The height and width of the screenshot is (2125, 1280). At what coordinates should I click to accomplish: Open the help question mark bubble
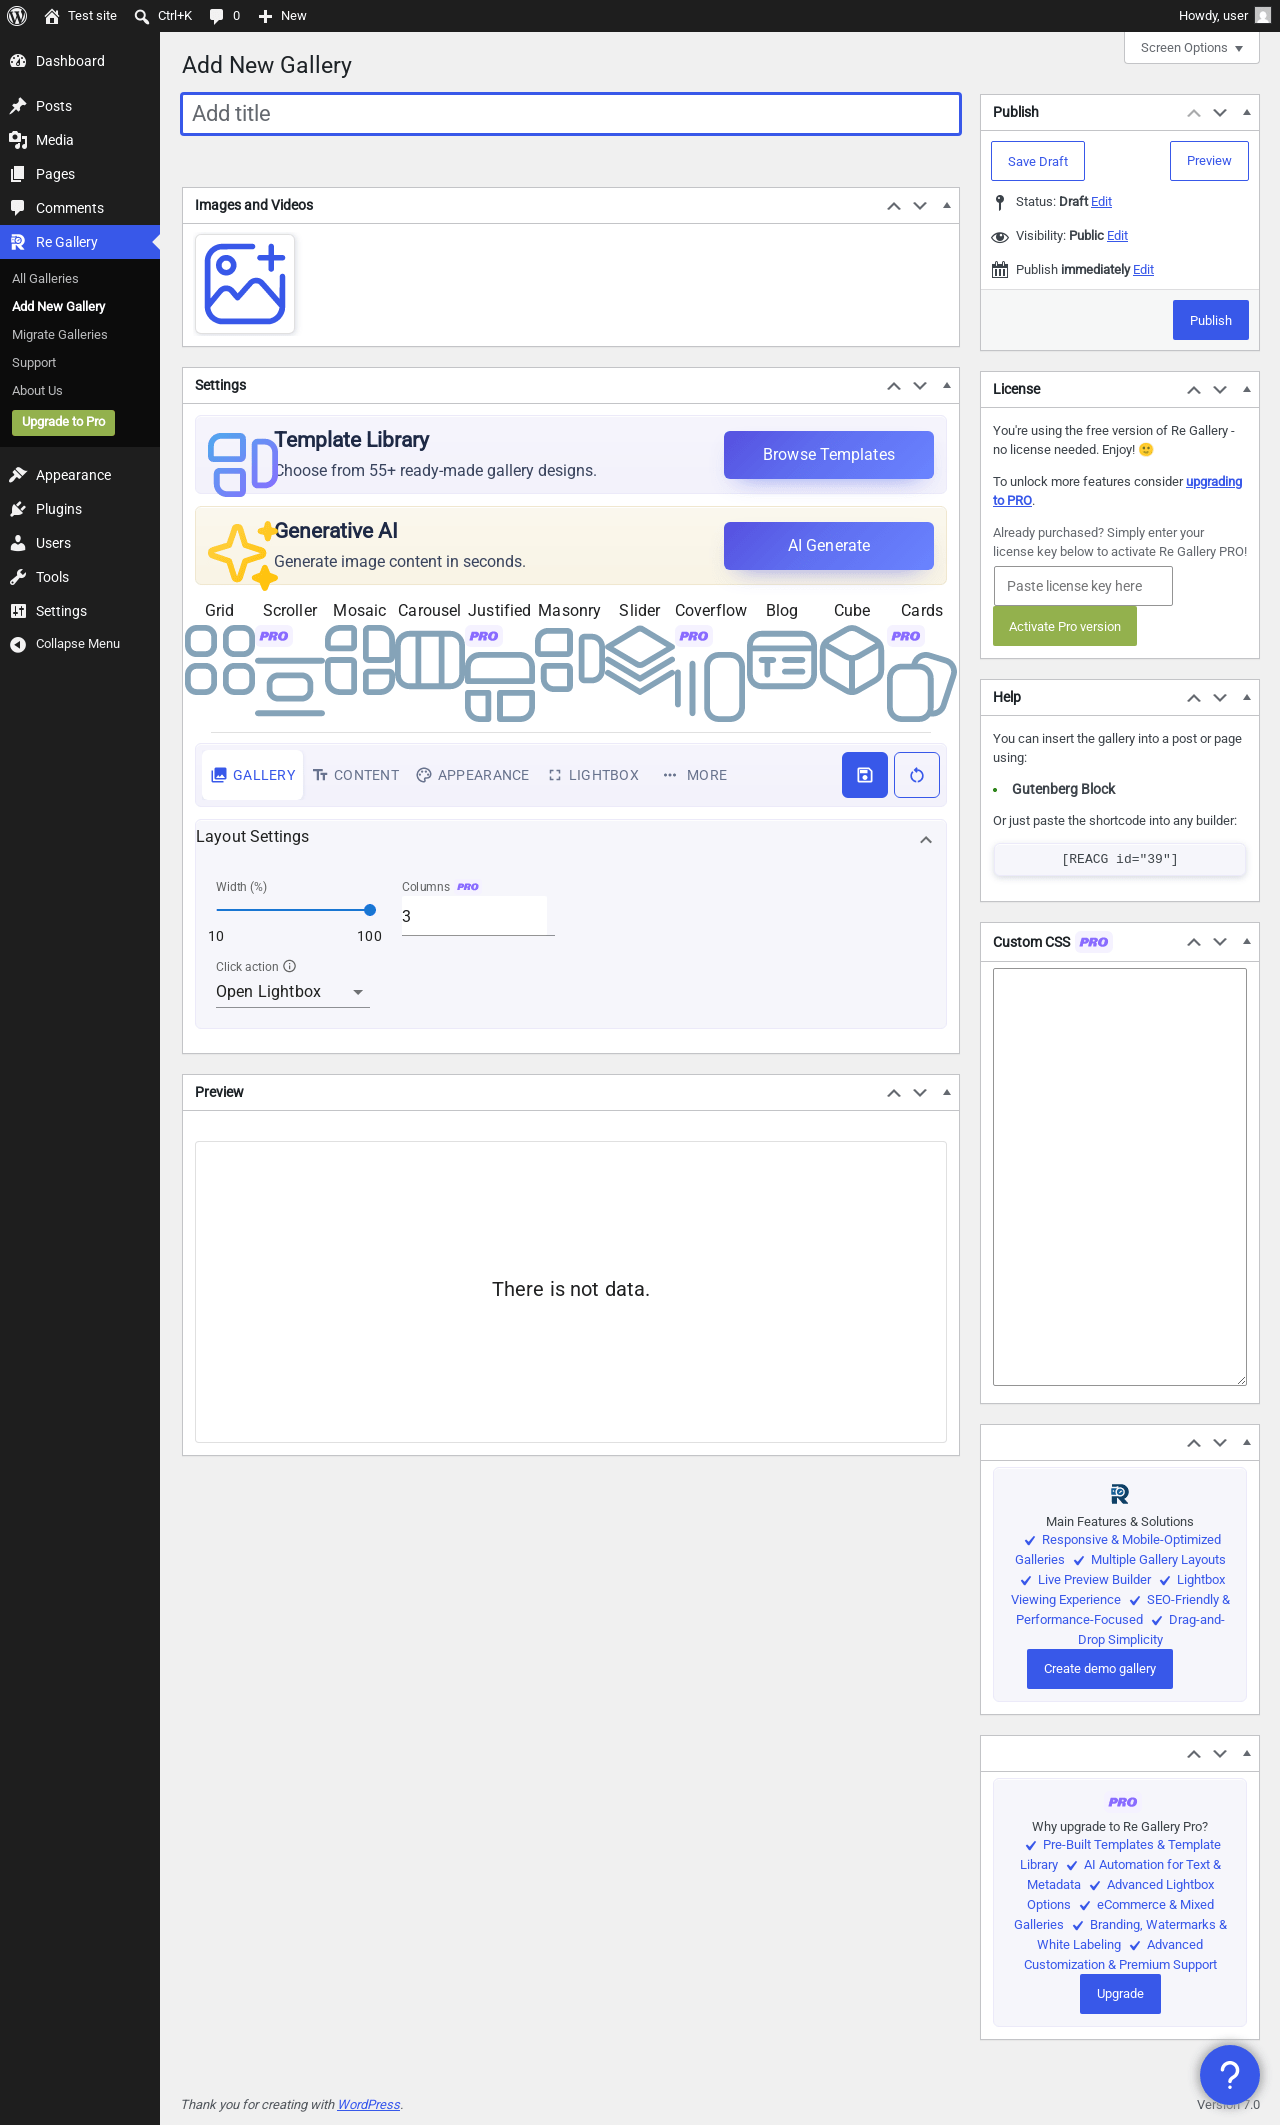pos(1230,2075)
